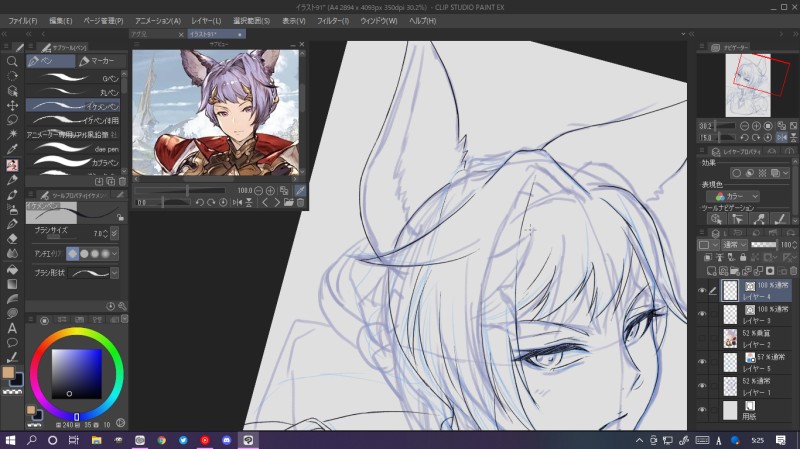The height and width of the screenshot is (449, 800).
Task: Select the Gradient tool
Action: [x=12, y=284]
